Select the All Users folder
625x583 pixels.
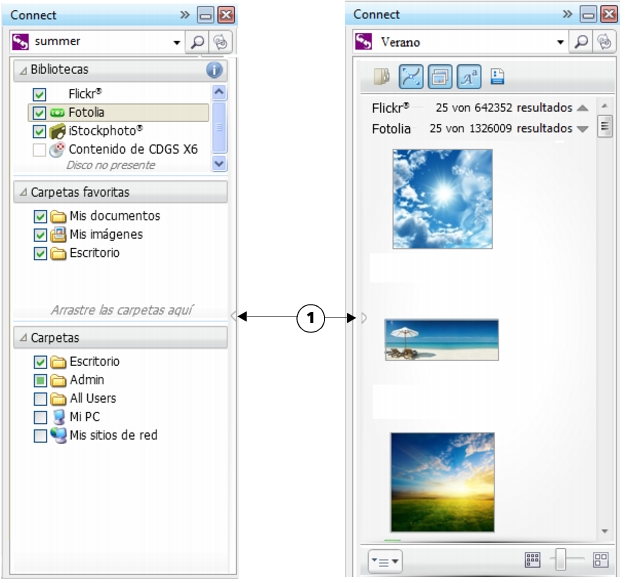[92, 399]
